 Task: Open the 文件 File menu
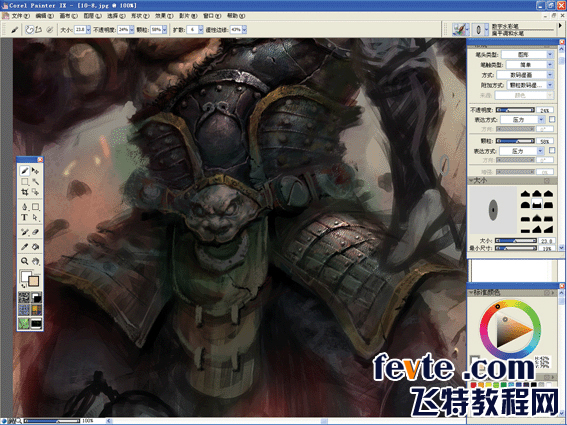(x=20, y=16)
